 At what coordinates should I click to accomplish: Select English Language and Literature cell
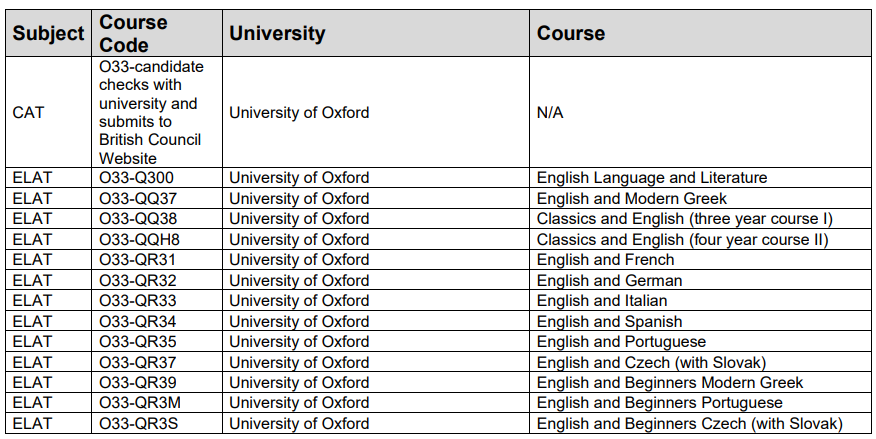[x=700, y=178]
